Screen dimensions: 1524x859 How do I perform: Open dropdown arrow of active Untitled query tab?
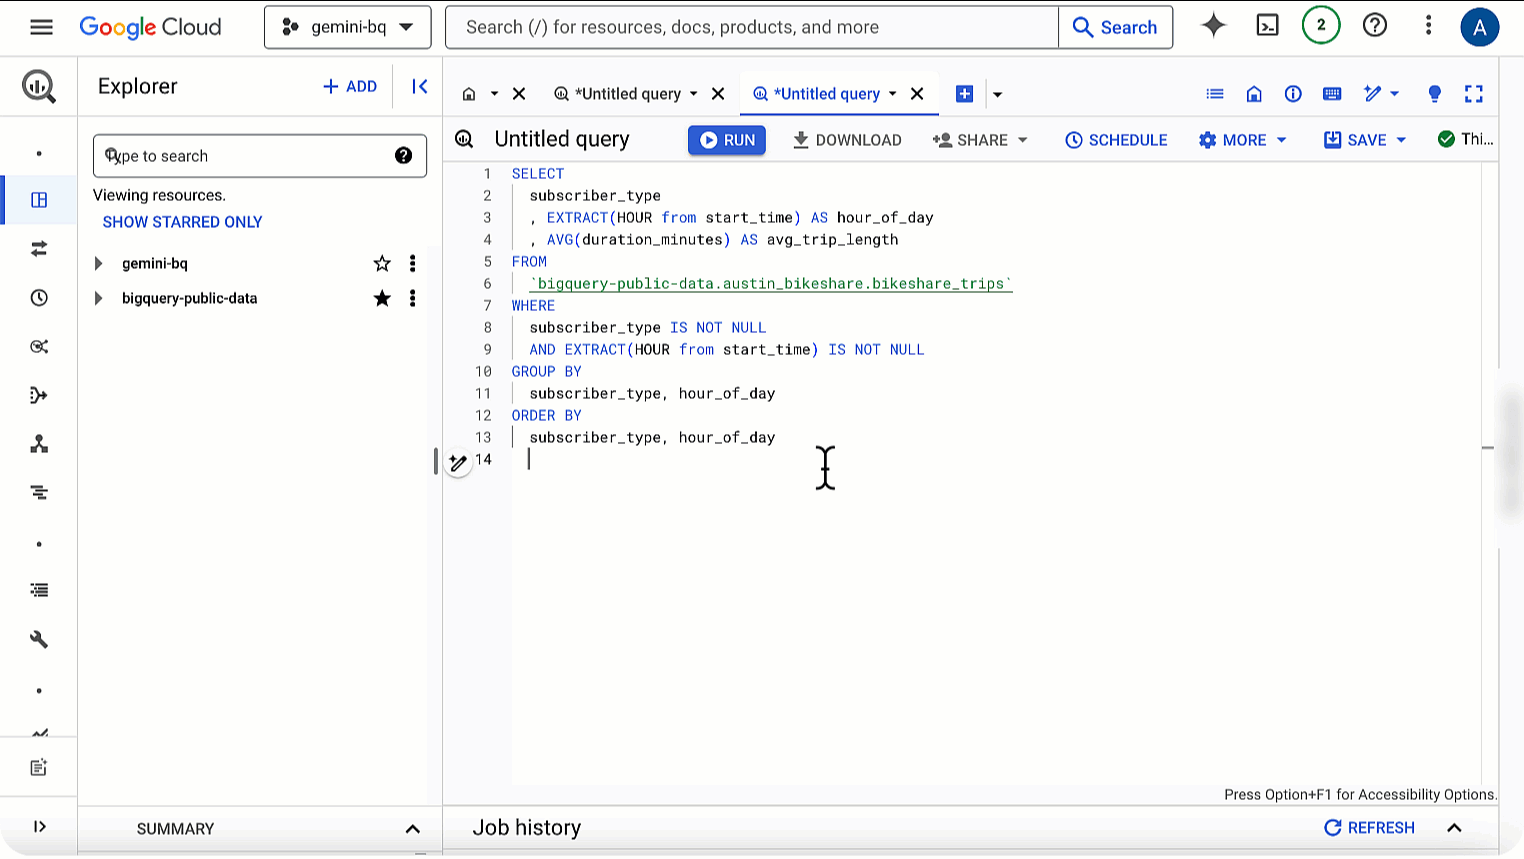892,94
